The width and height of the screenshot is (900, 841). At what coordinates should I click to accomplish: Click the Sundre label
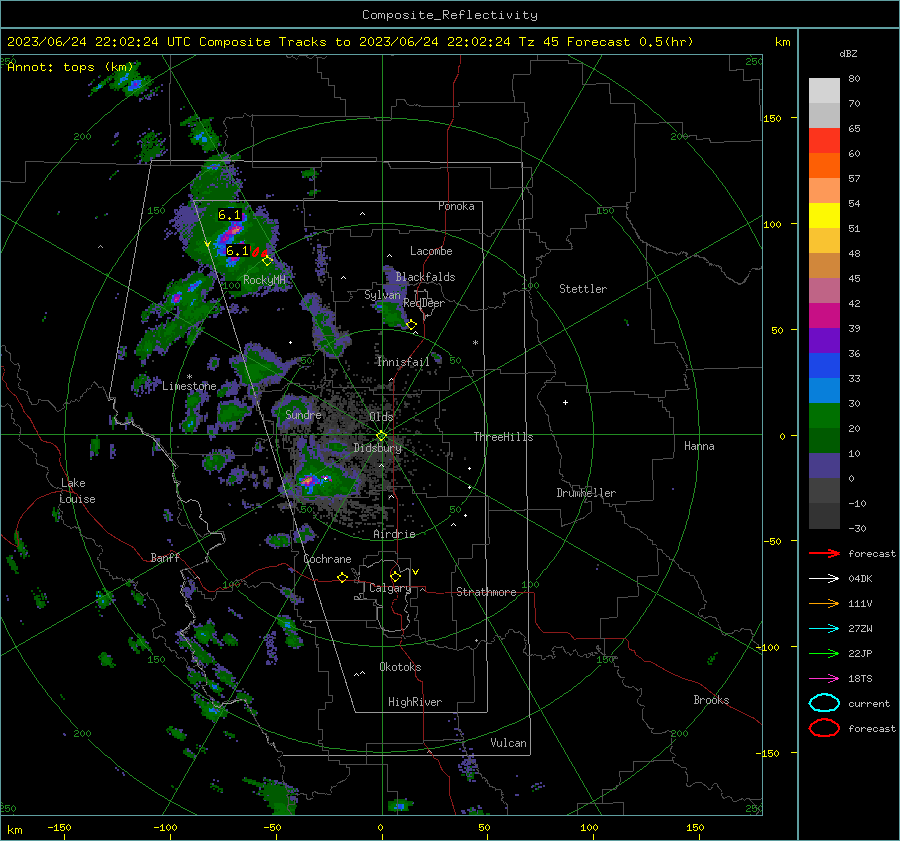pos(303,414)
